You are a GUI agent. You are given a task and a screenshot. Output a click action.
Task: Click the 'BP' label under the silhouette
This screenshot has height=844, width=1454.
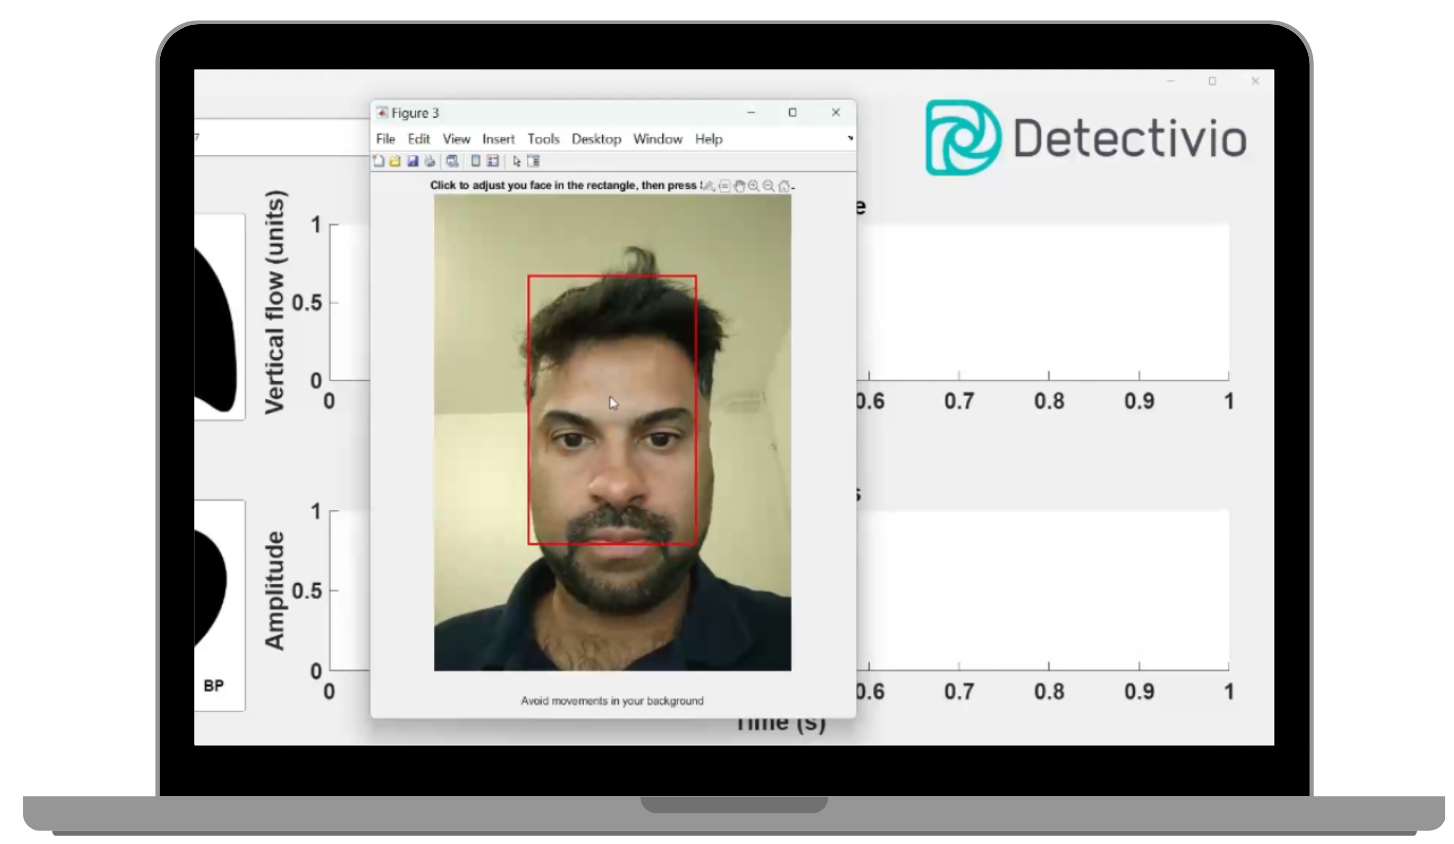point(214,686)
